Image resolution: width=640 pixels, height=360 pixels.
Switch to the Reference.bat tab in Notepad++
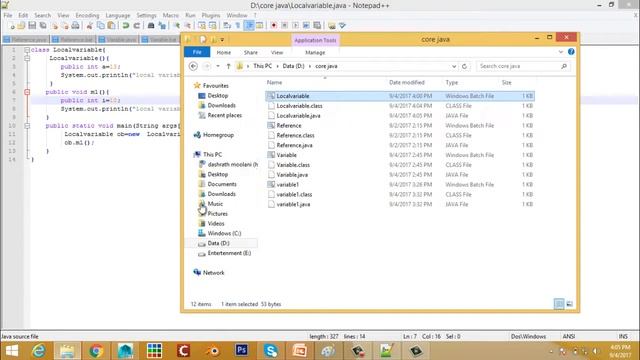[x=73, y=40]
